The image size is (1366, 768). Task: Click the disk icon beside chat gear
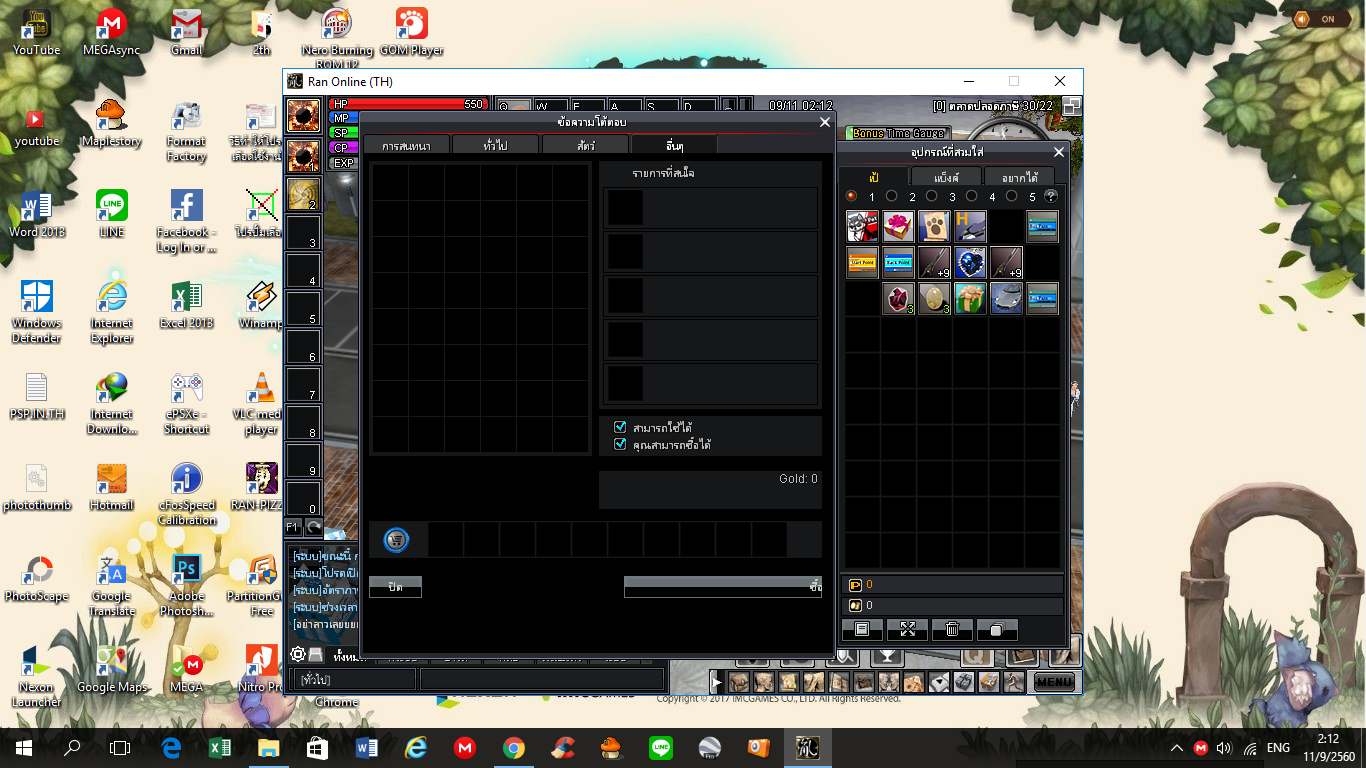(315, 655)
